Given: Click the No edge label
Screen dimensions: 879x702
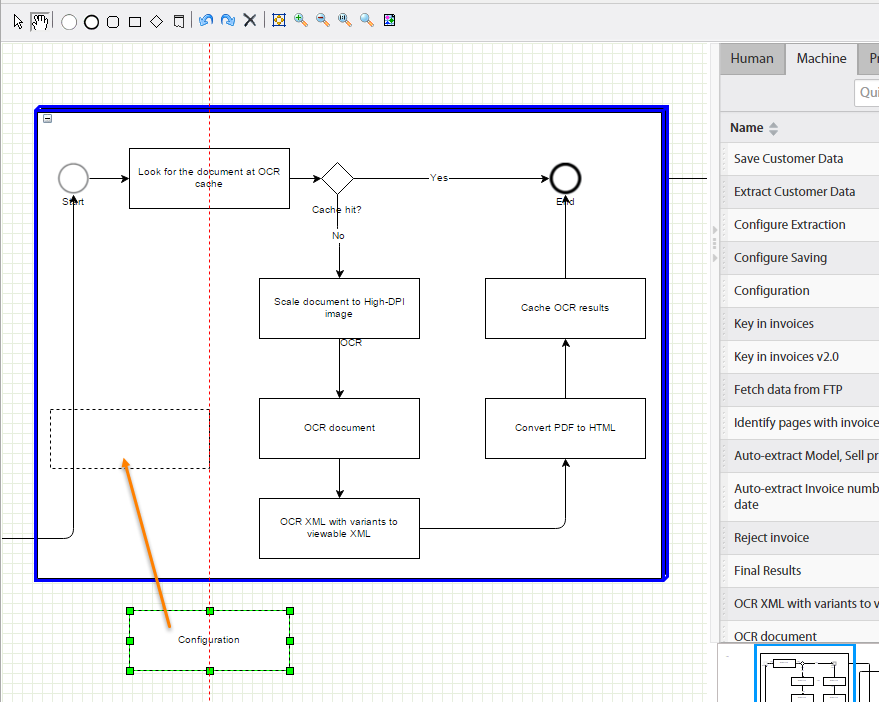Looking at the screenshot, I should click(x=338, y=235).
